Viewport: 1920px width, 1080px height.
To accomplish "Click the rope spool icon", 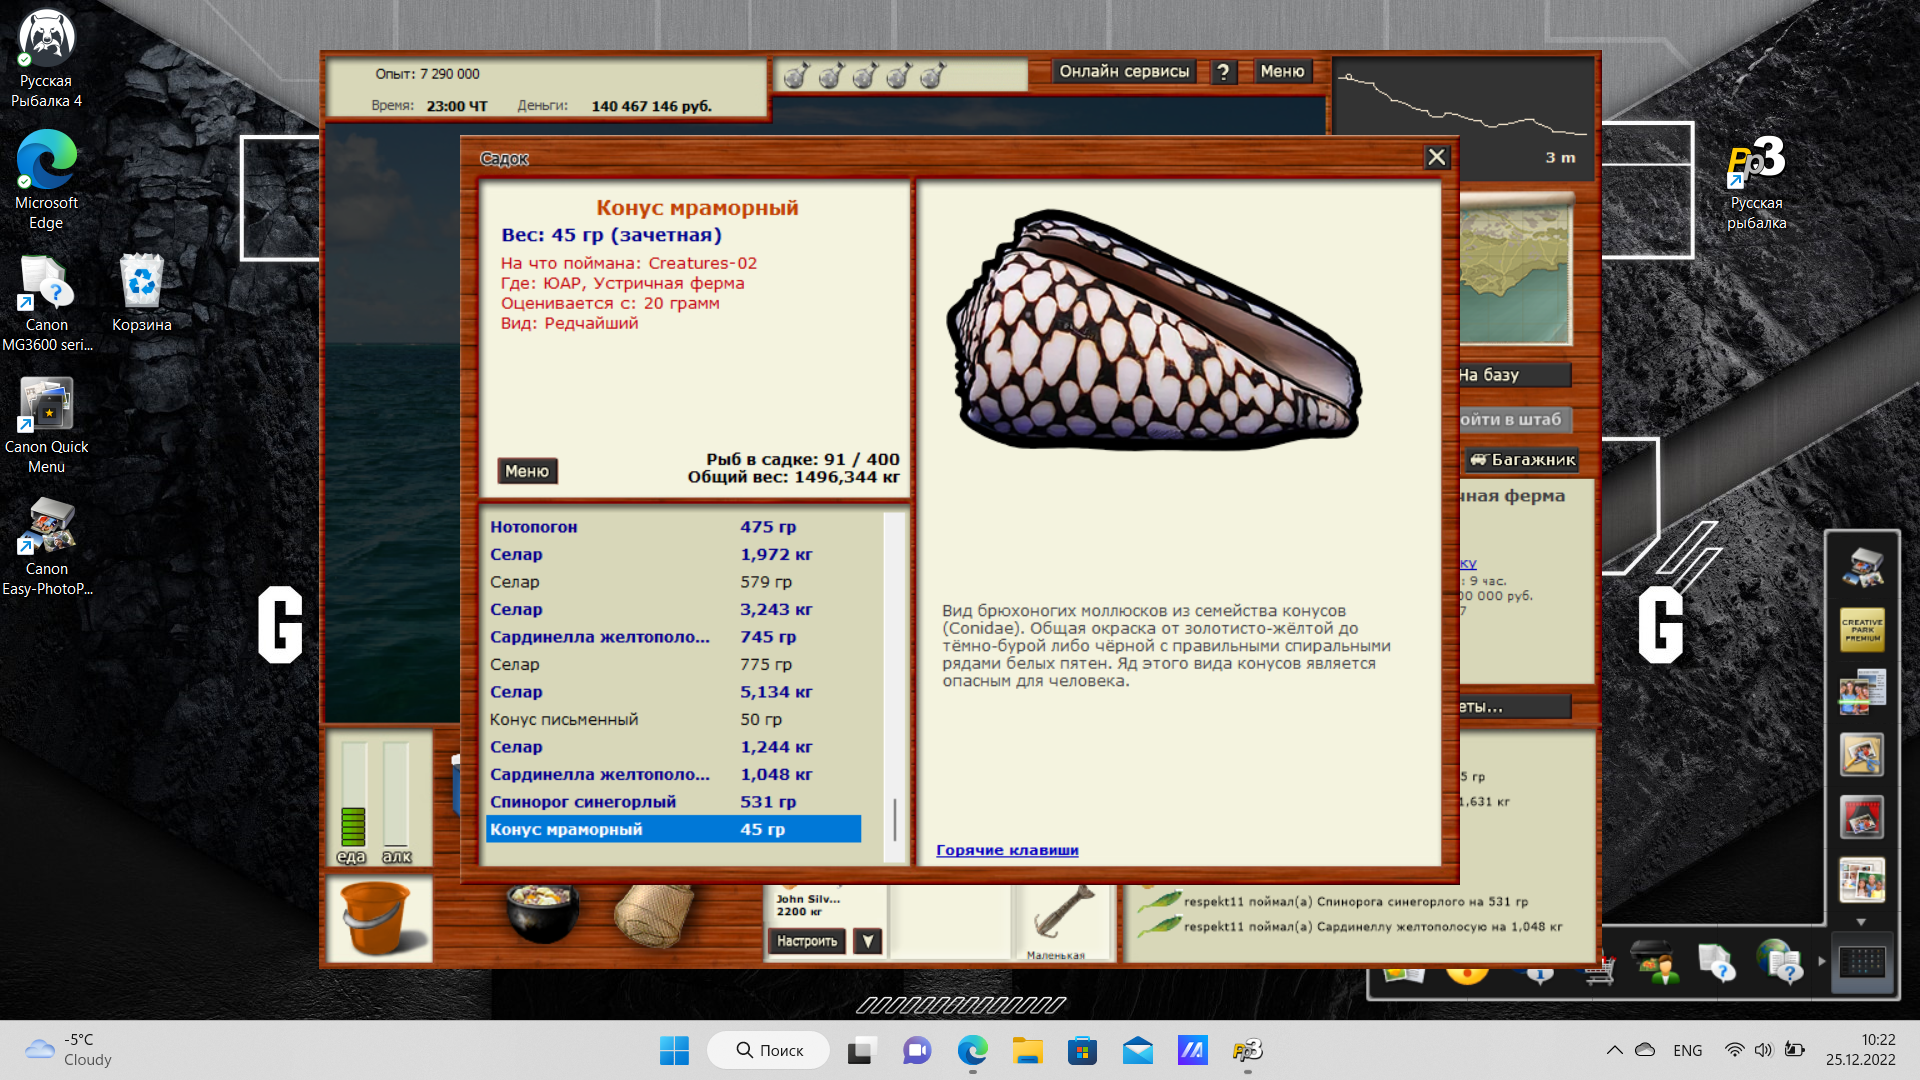I will coord(653,915).
